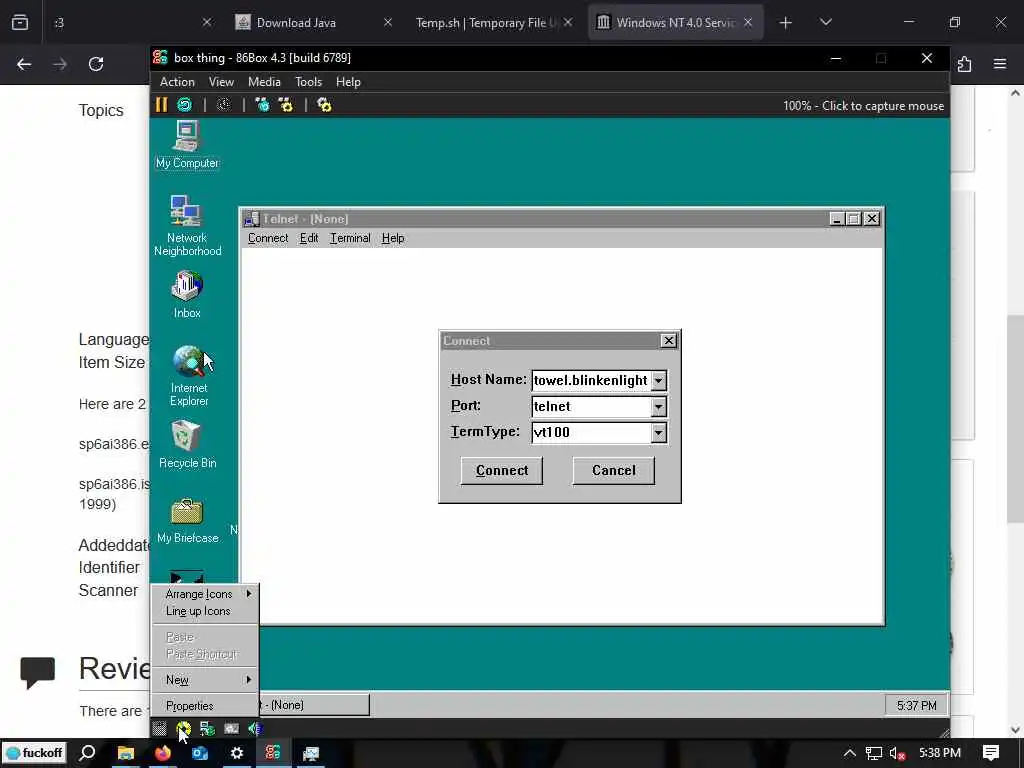Image resolution: width=1024 pixels, height=768 pixels.
Task: Open 86Box Action menu
Action: (177, 82)
